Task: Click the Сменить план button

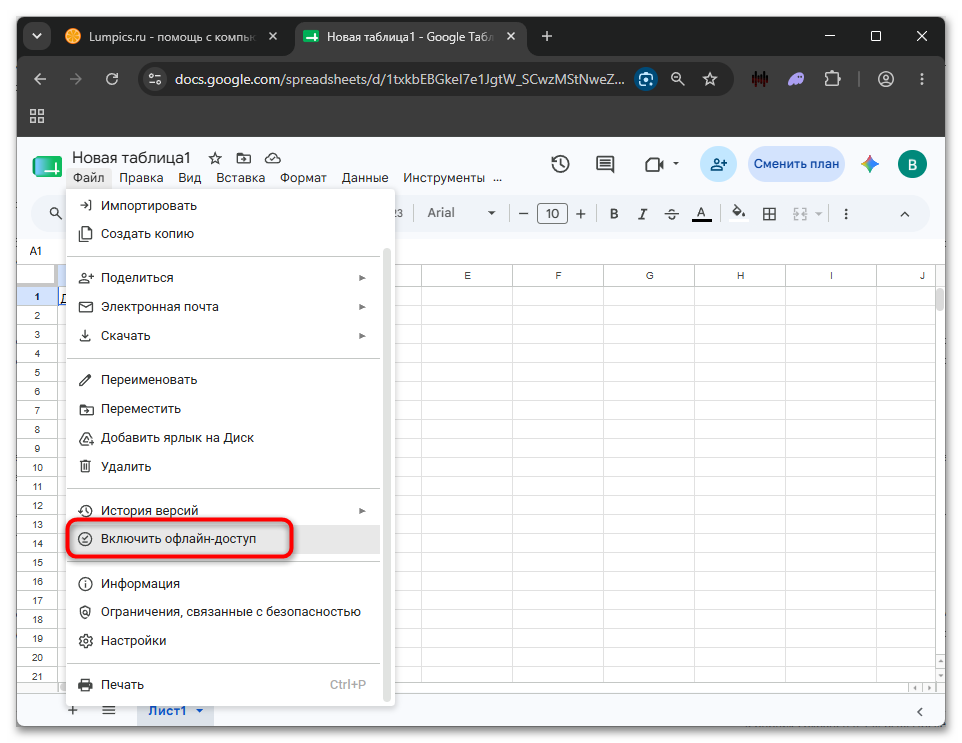Action: (x=796, y=164)
